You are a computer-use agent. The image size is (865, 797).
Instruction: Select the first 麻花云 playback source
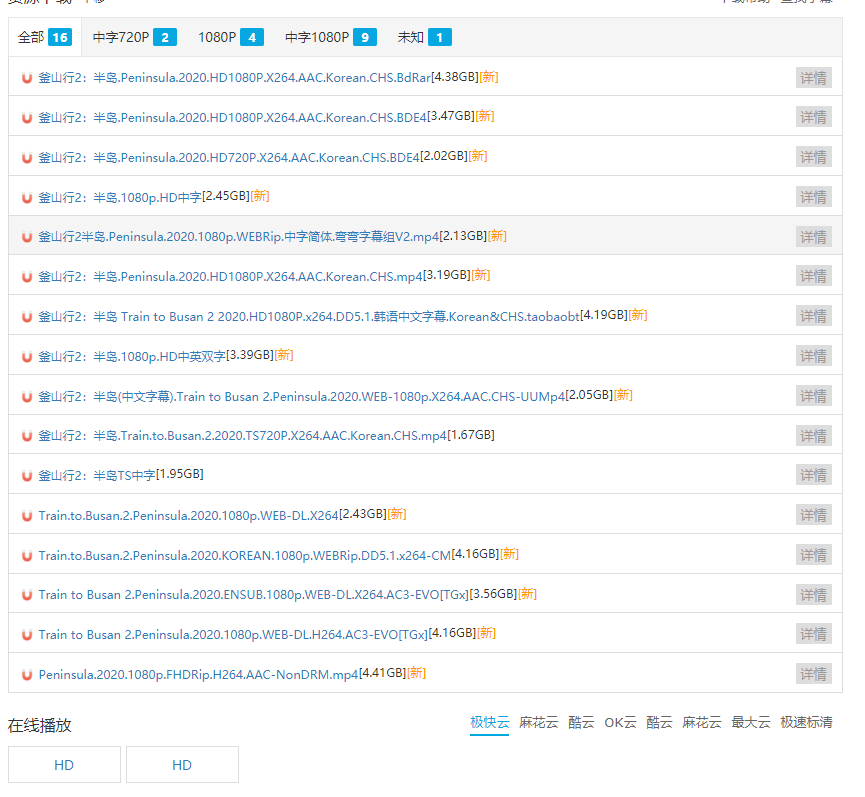pyautogui.click(x=538, y=723)
